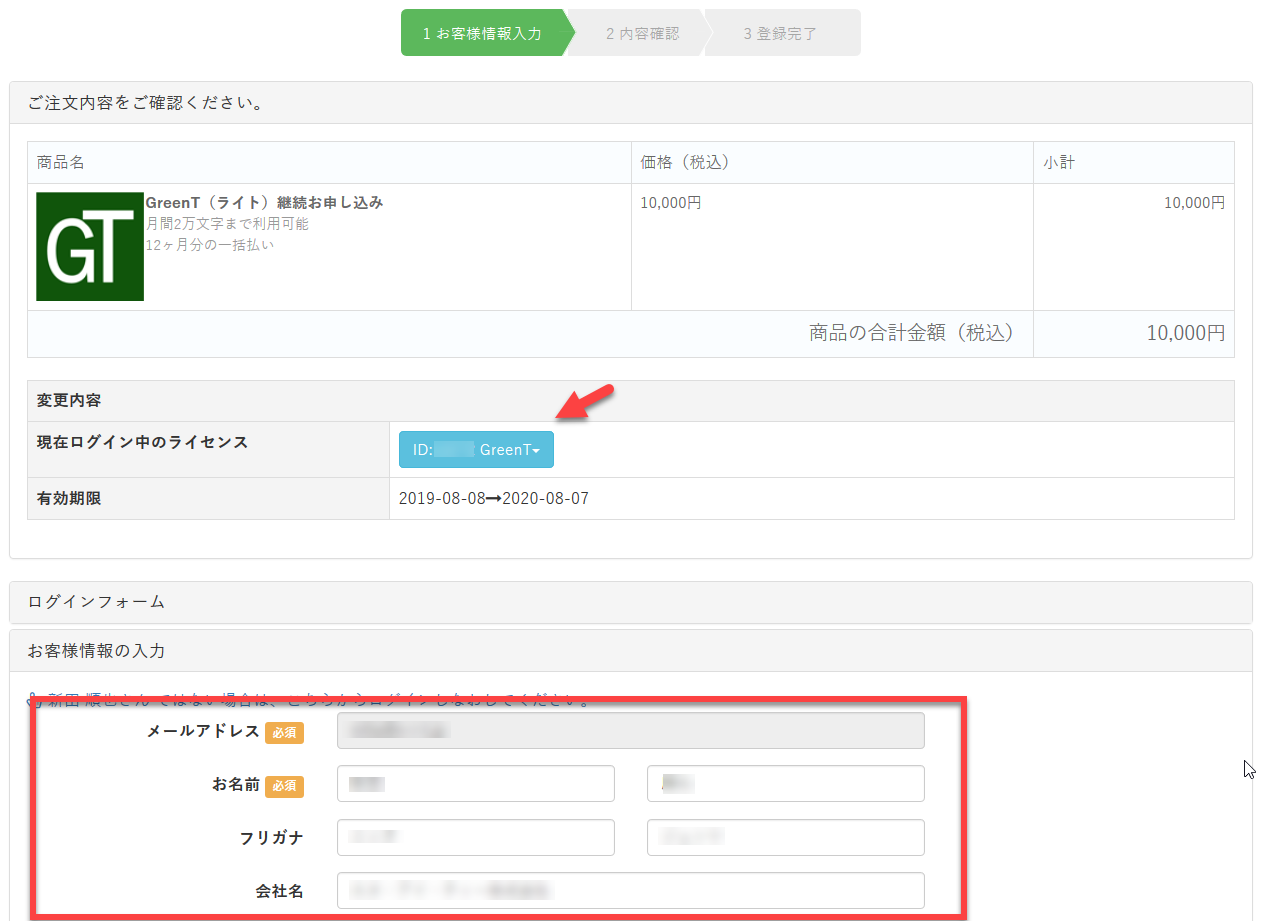Collapse the お客様情報の入力 panel header

coord(96,651)
